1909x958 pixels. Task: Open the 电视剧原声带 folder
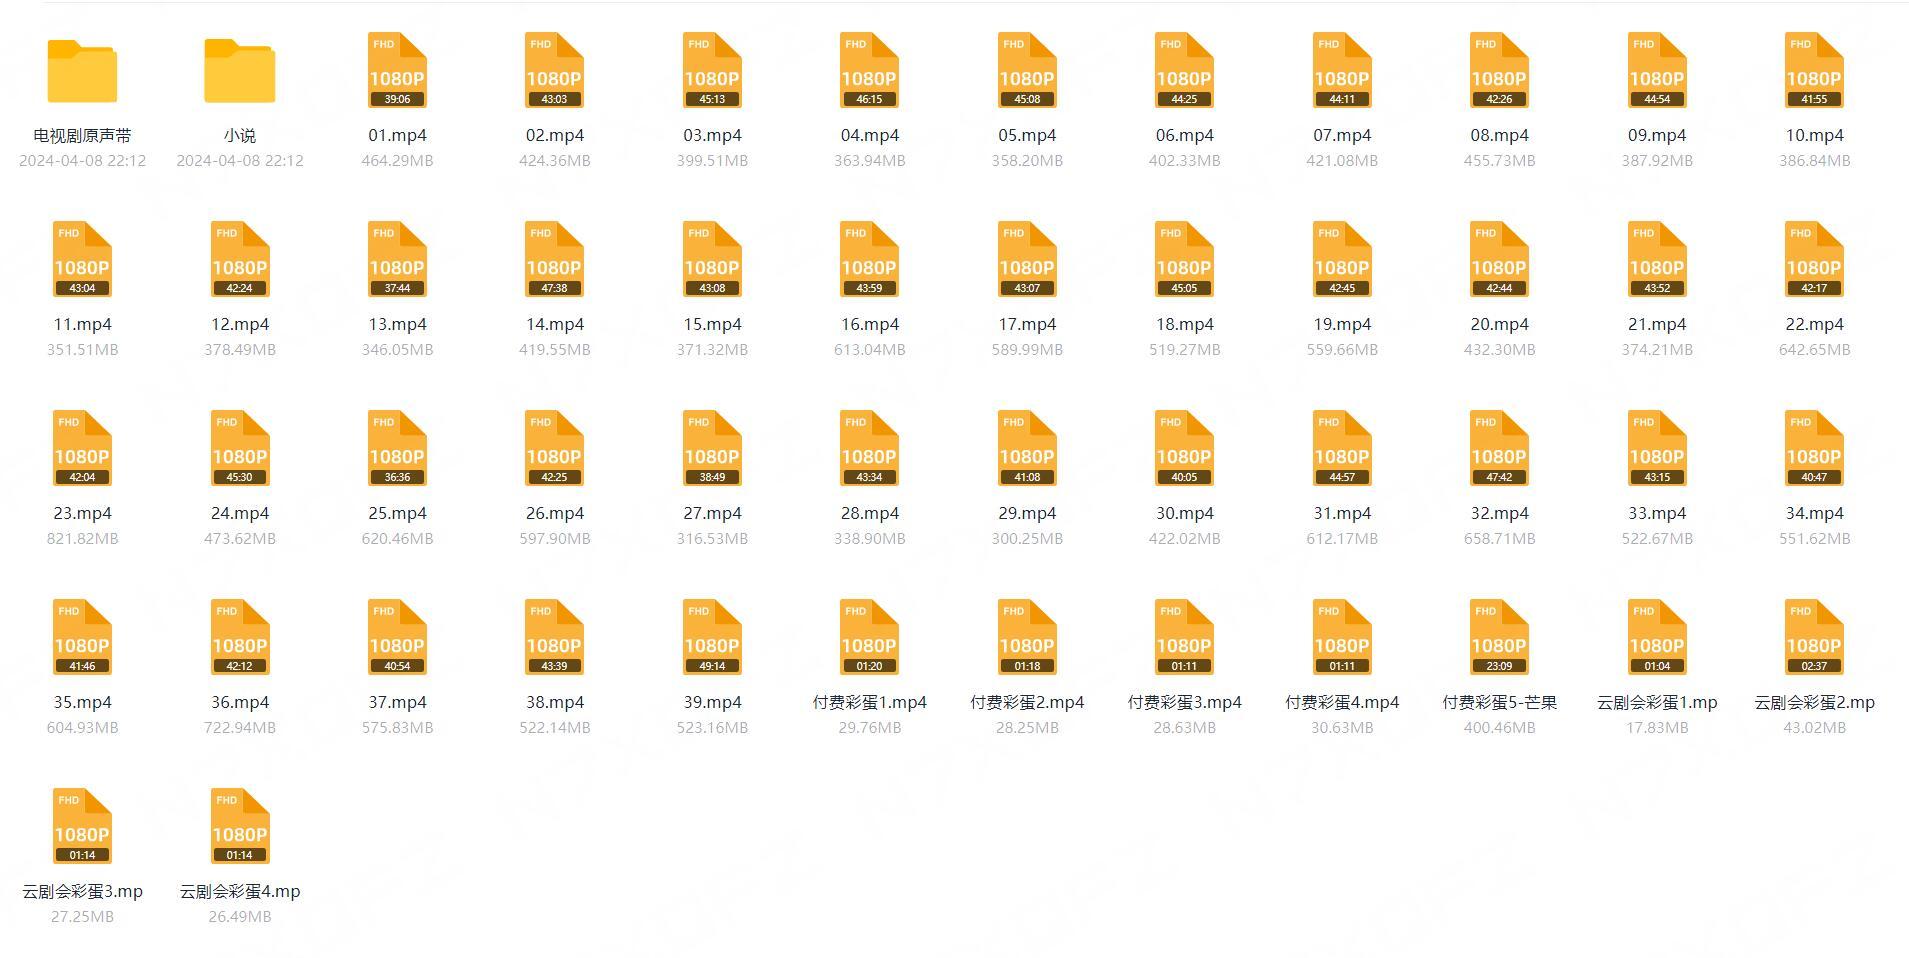83,70
